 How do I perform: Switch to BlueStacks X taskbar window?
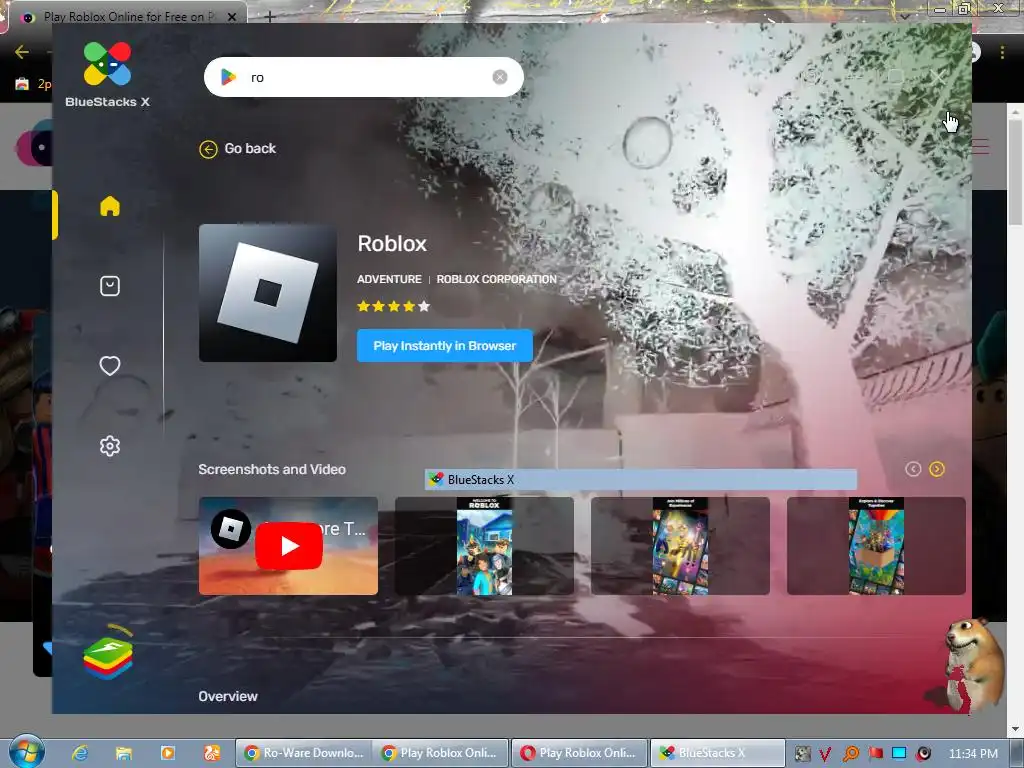(x=717, y=753)
